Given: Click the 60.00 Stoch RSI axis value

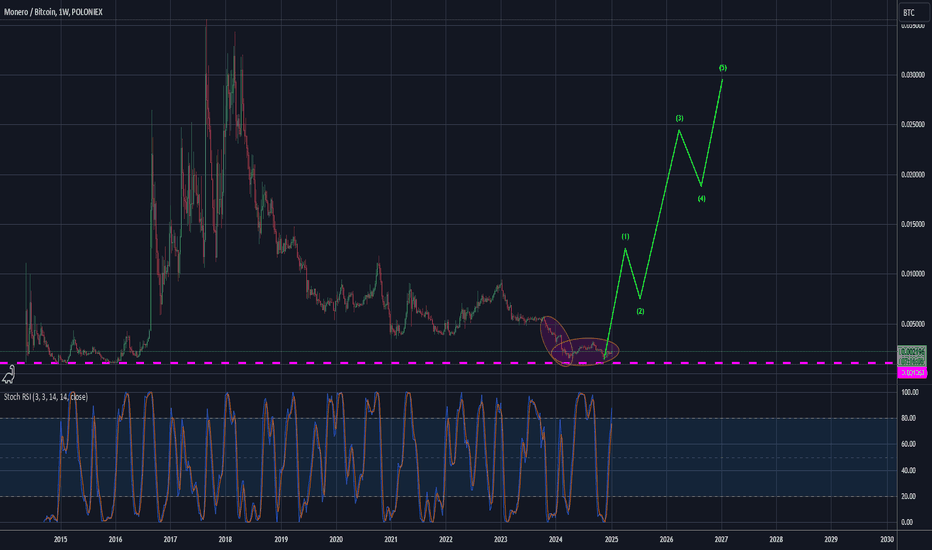Looking at the screenshot, I should pos(908,444).
